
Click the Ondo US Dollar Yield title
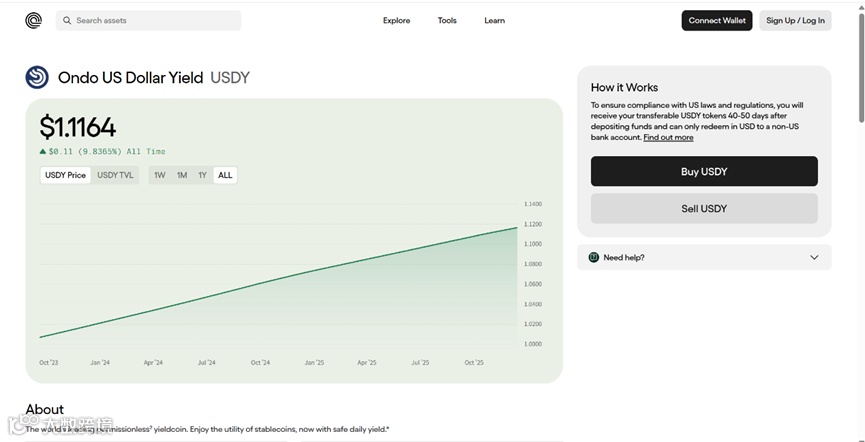pos(131,78)
